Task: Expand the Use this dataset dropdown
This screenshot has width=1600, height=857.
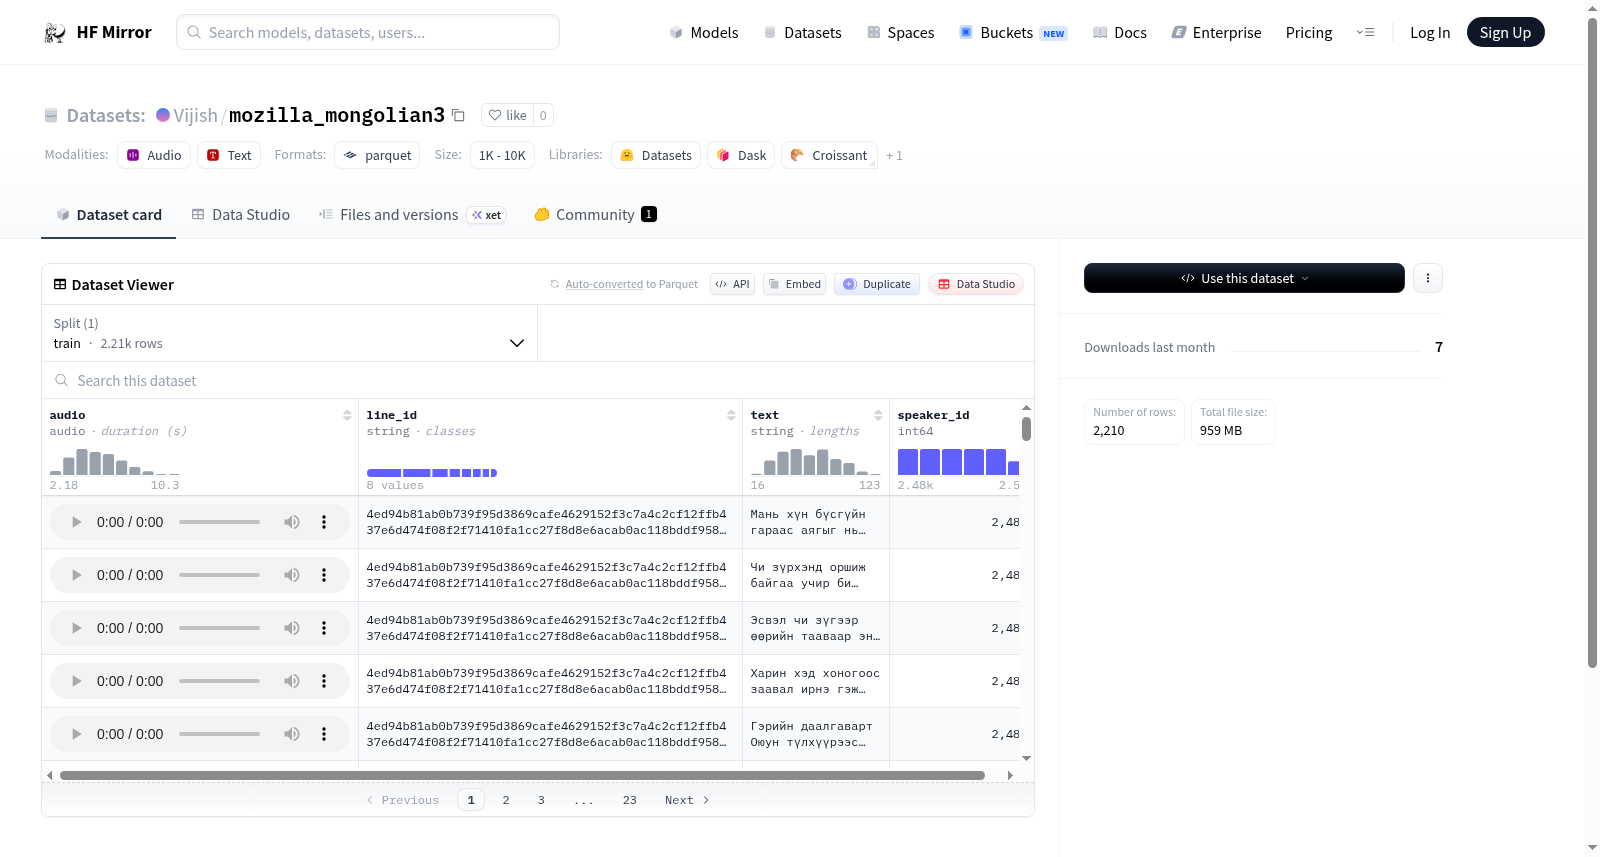Action: (x=1244, y=278)
